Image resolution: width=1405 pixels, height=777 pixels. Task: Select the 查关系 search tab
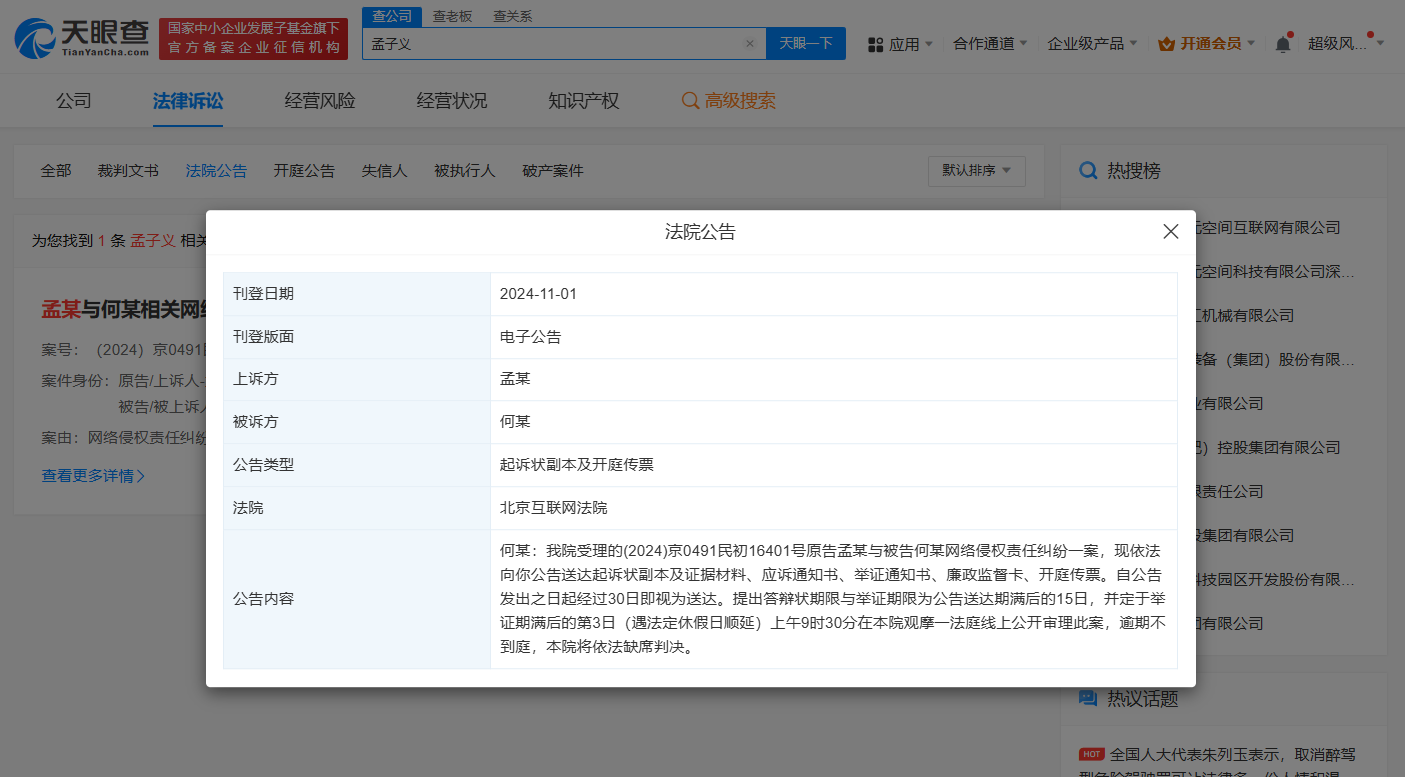(513, 16)
